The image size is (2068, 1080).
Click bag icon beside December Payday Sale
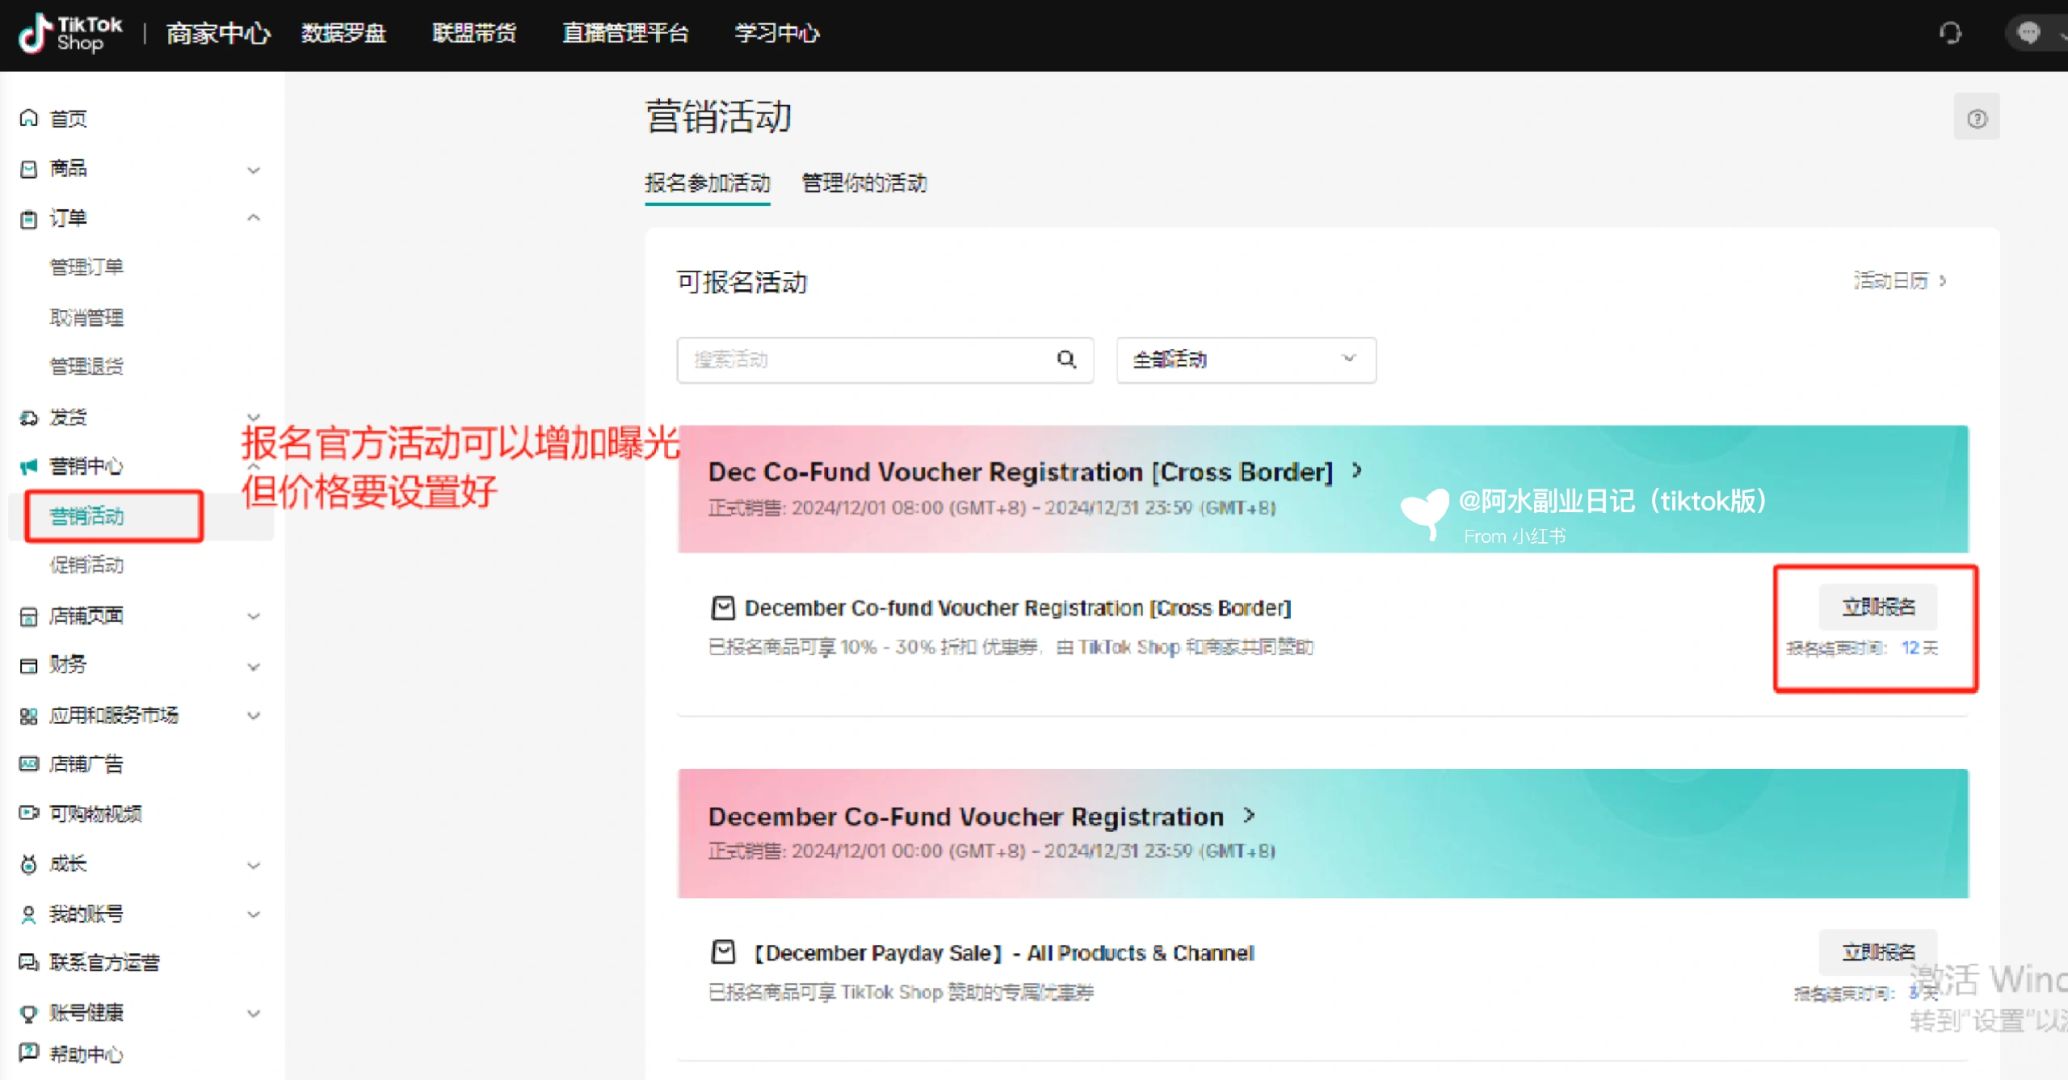(x=723, y=952)
